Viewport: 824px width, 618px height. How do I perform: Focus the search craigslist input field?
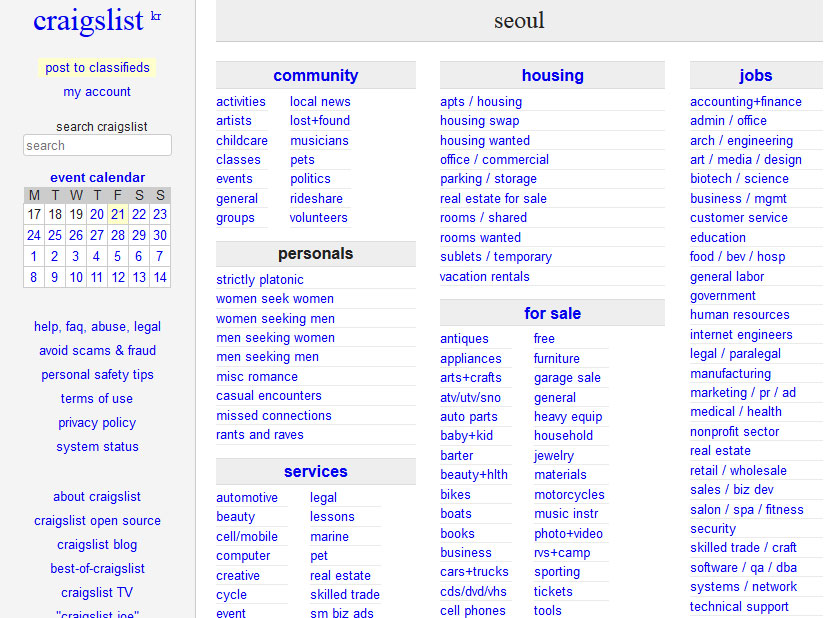click(97, 146)
